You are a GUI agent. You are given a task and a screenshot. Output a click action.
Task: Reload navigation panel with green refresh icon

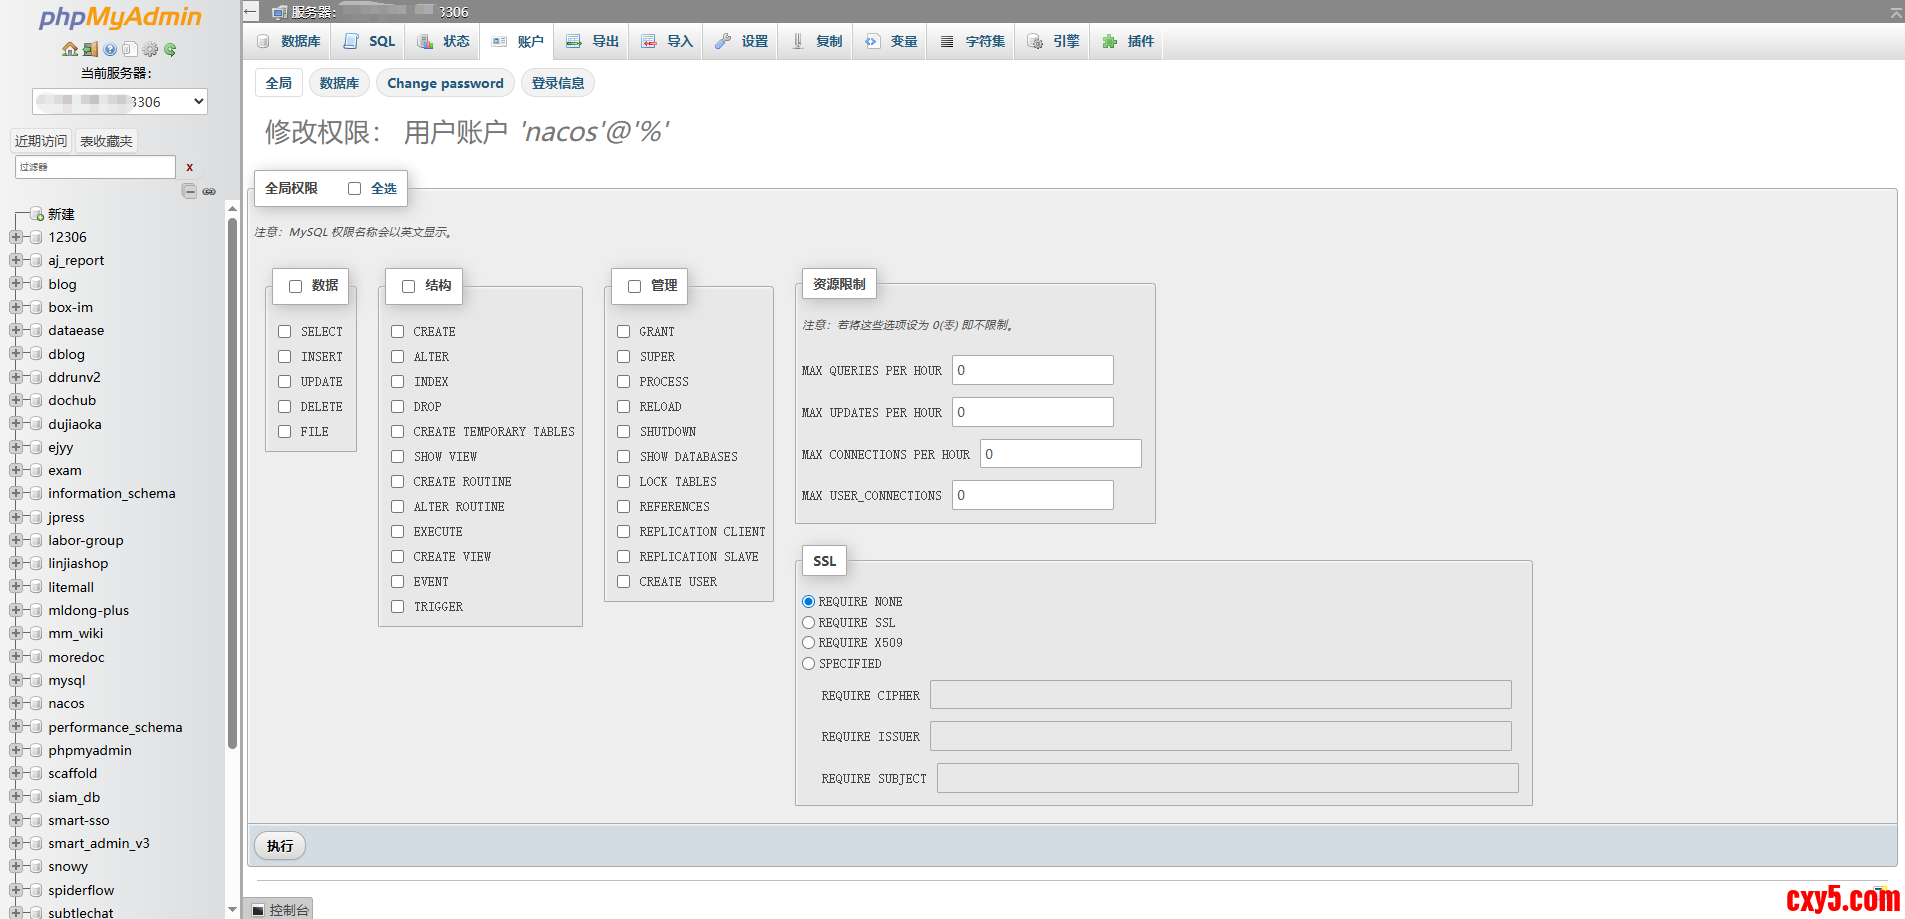click(x=170, y=49)
